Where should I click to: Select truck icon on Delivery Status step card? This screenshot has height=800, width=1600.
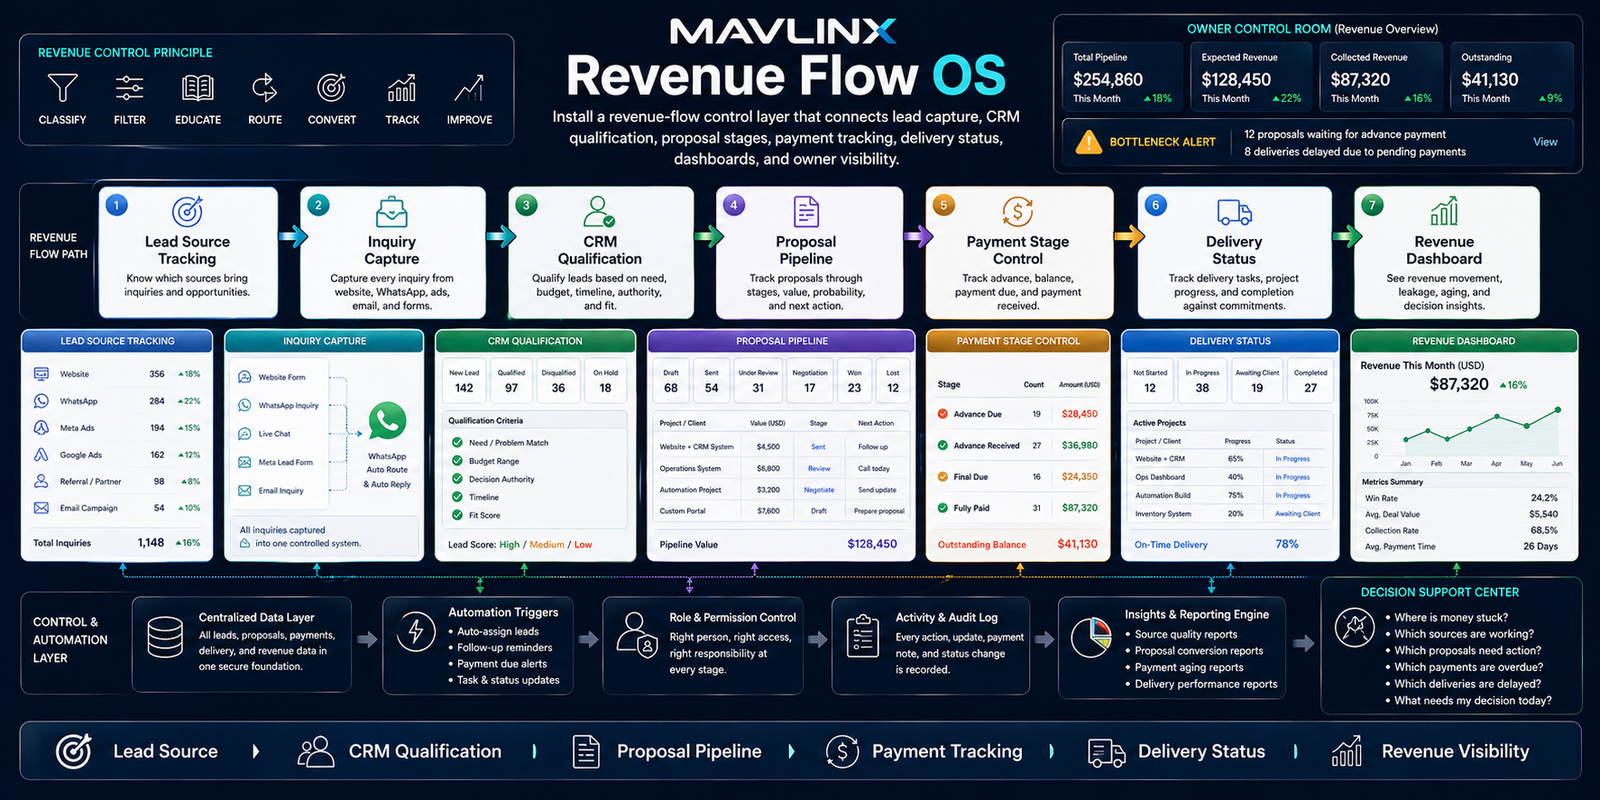click(x=1234, y=212)
